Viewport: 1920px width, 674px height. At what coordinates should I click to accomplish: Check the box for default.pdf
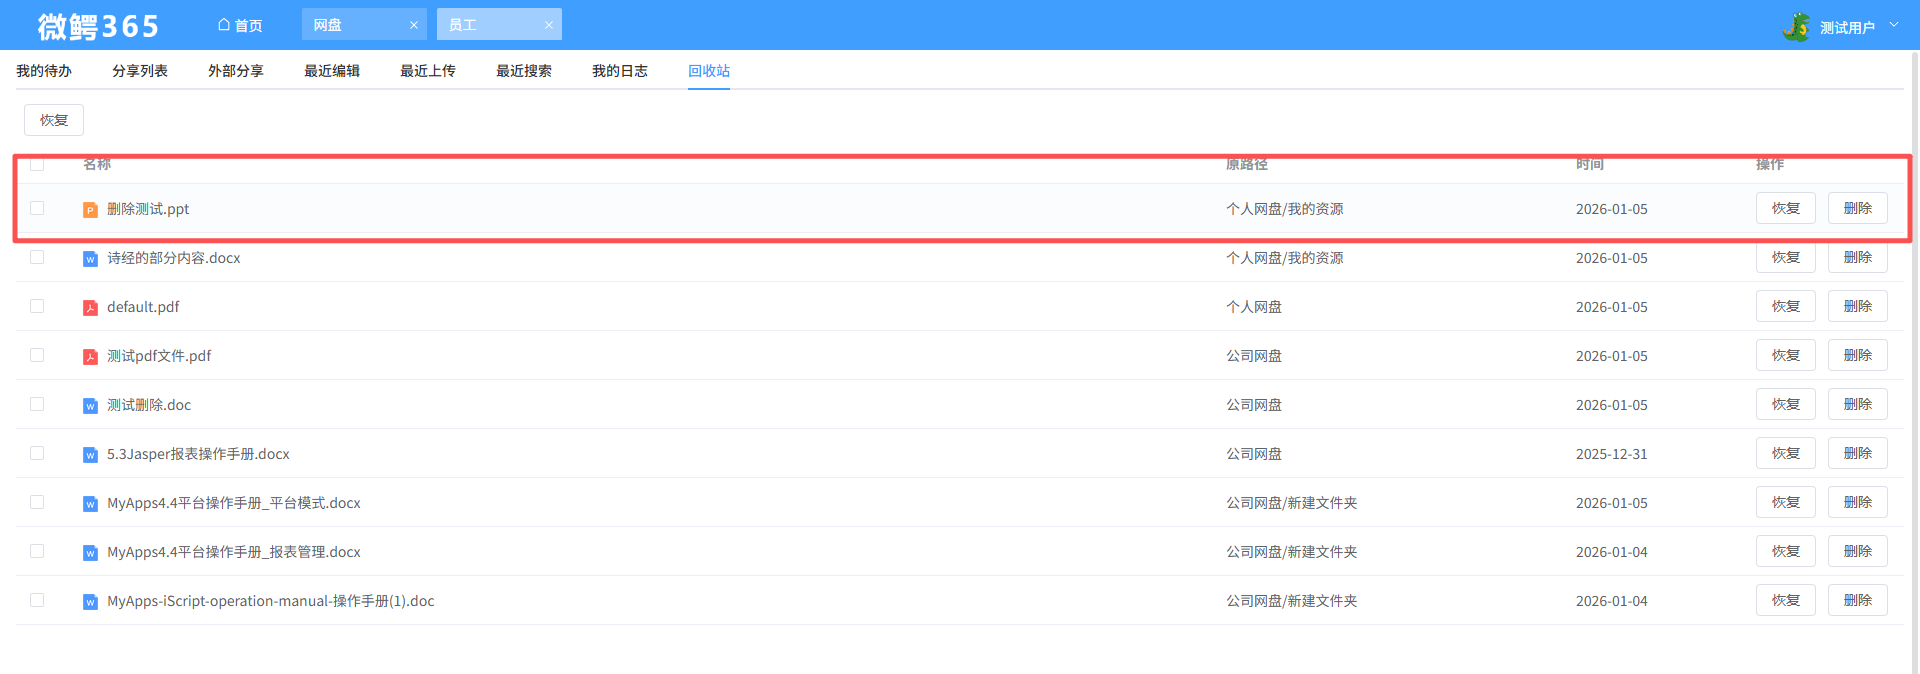tap(37, 306)
